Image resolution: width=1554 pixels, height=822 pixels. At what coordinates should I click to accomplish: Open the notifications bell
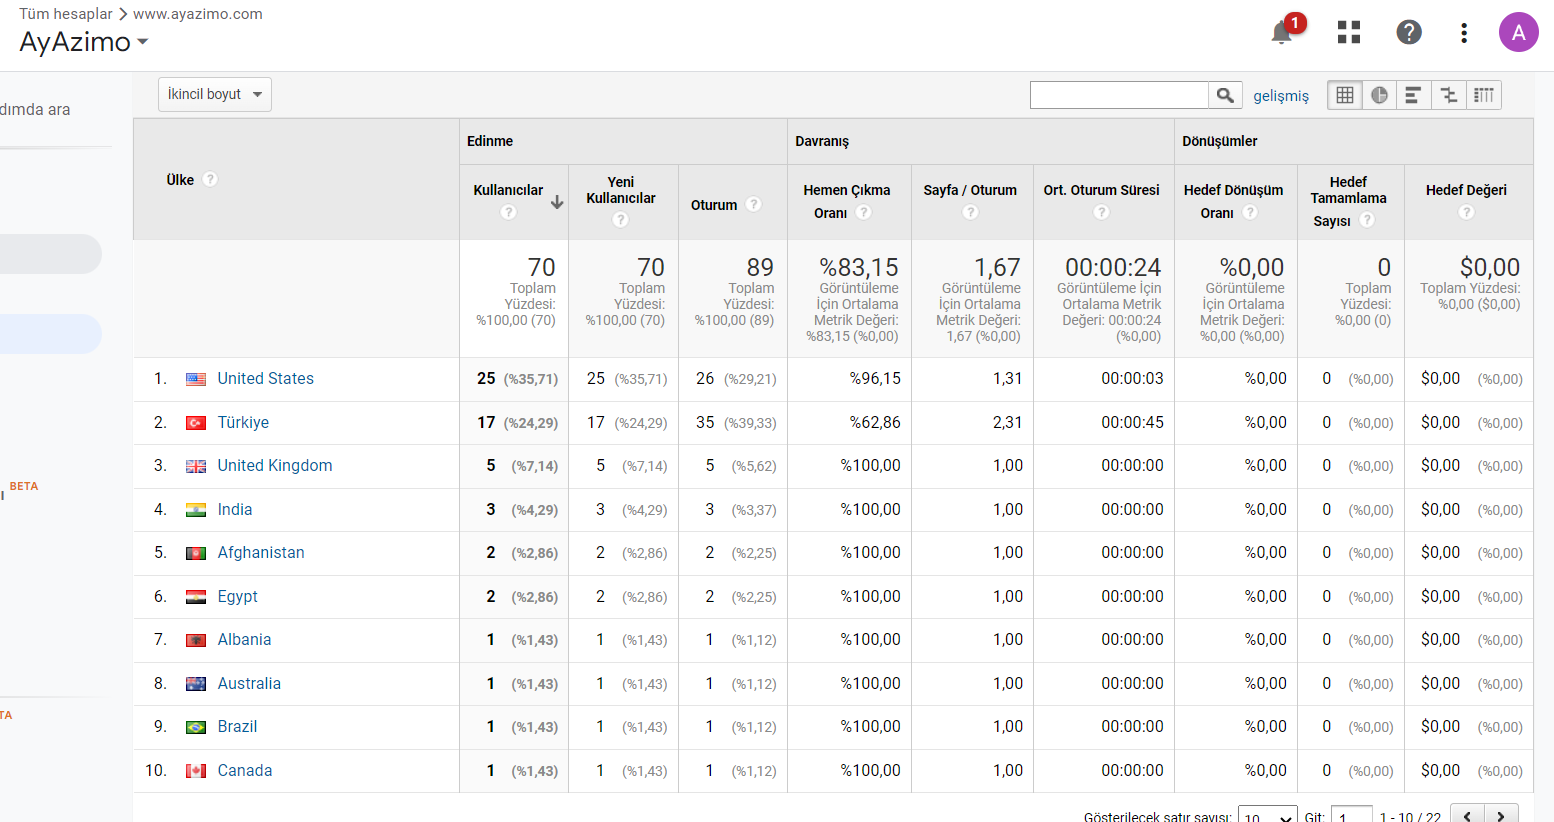coord(1282,32)
